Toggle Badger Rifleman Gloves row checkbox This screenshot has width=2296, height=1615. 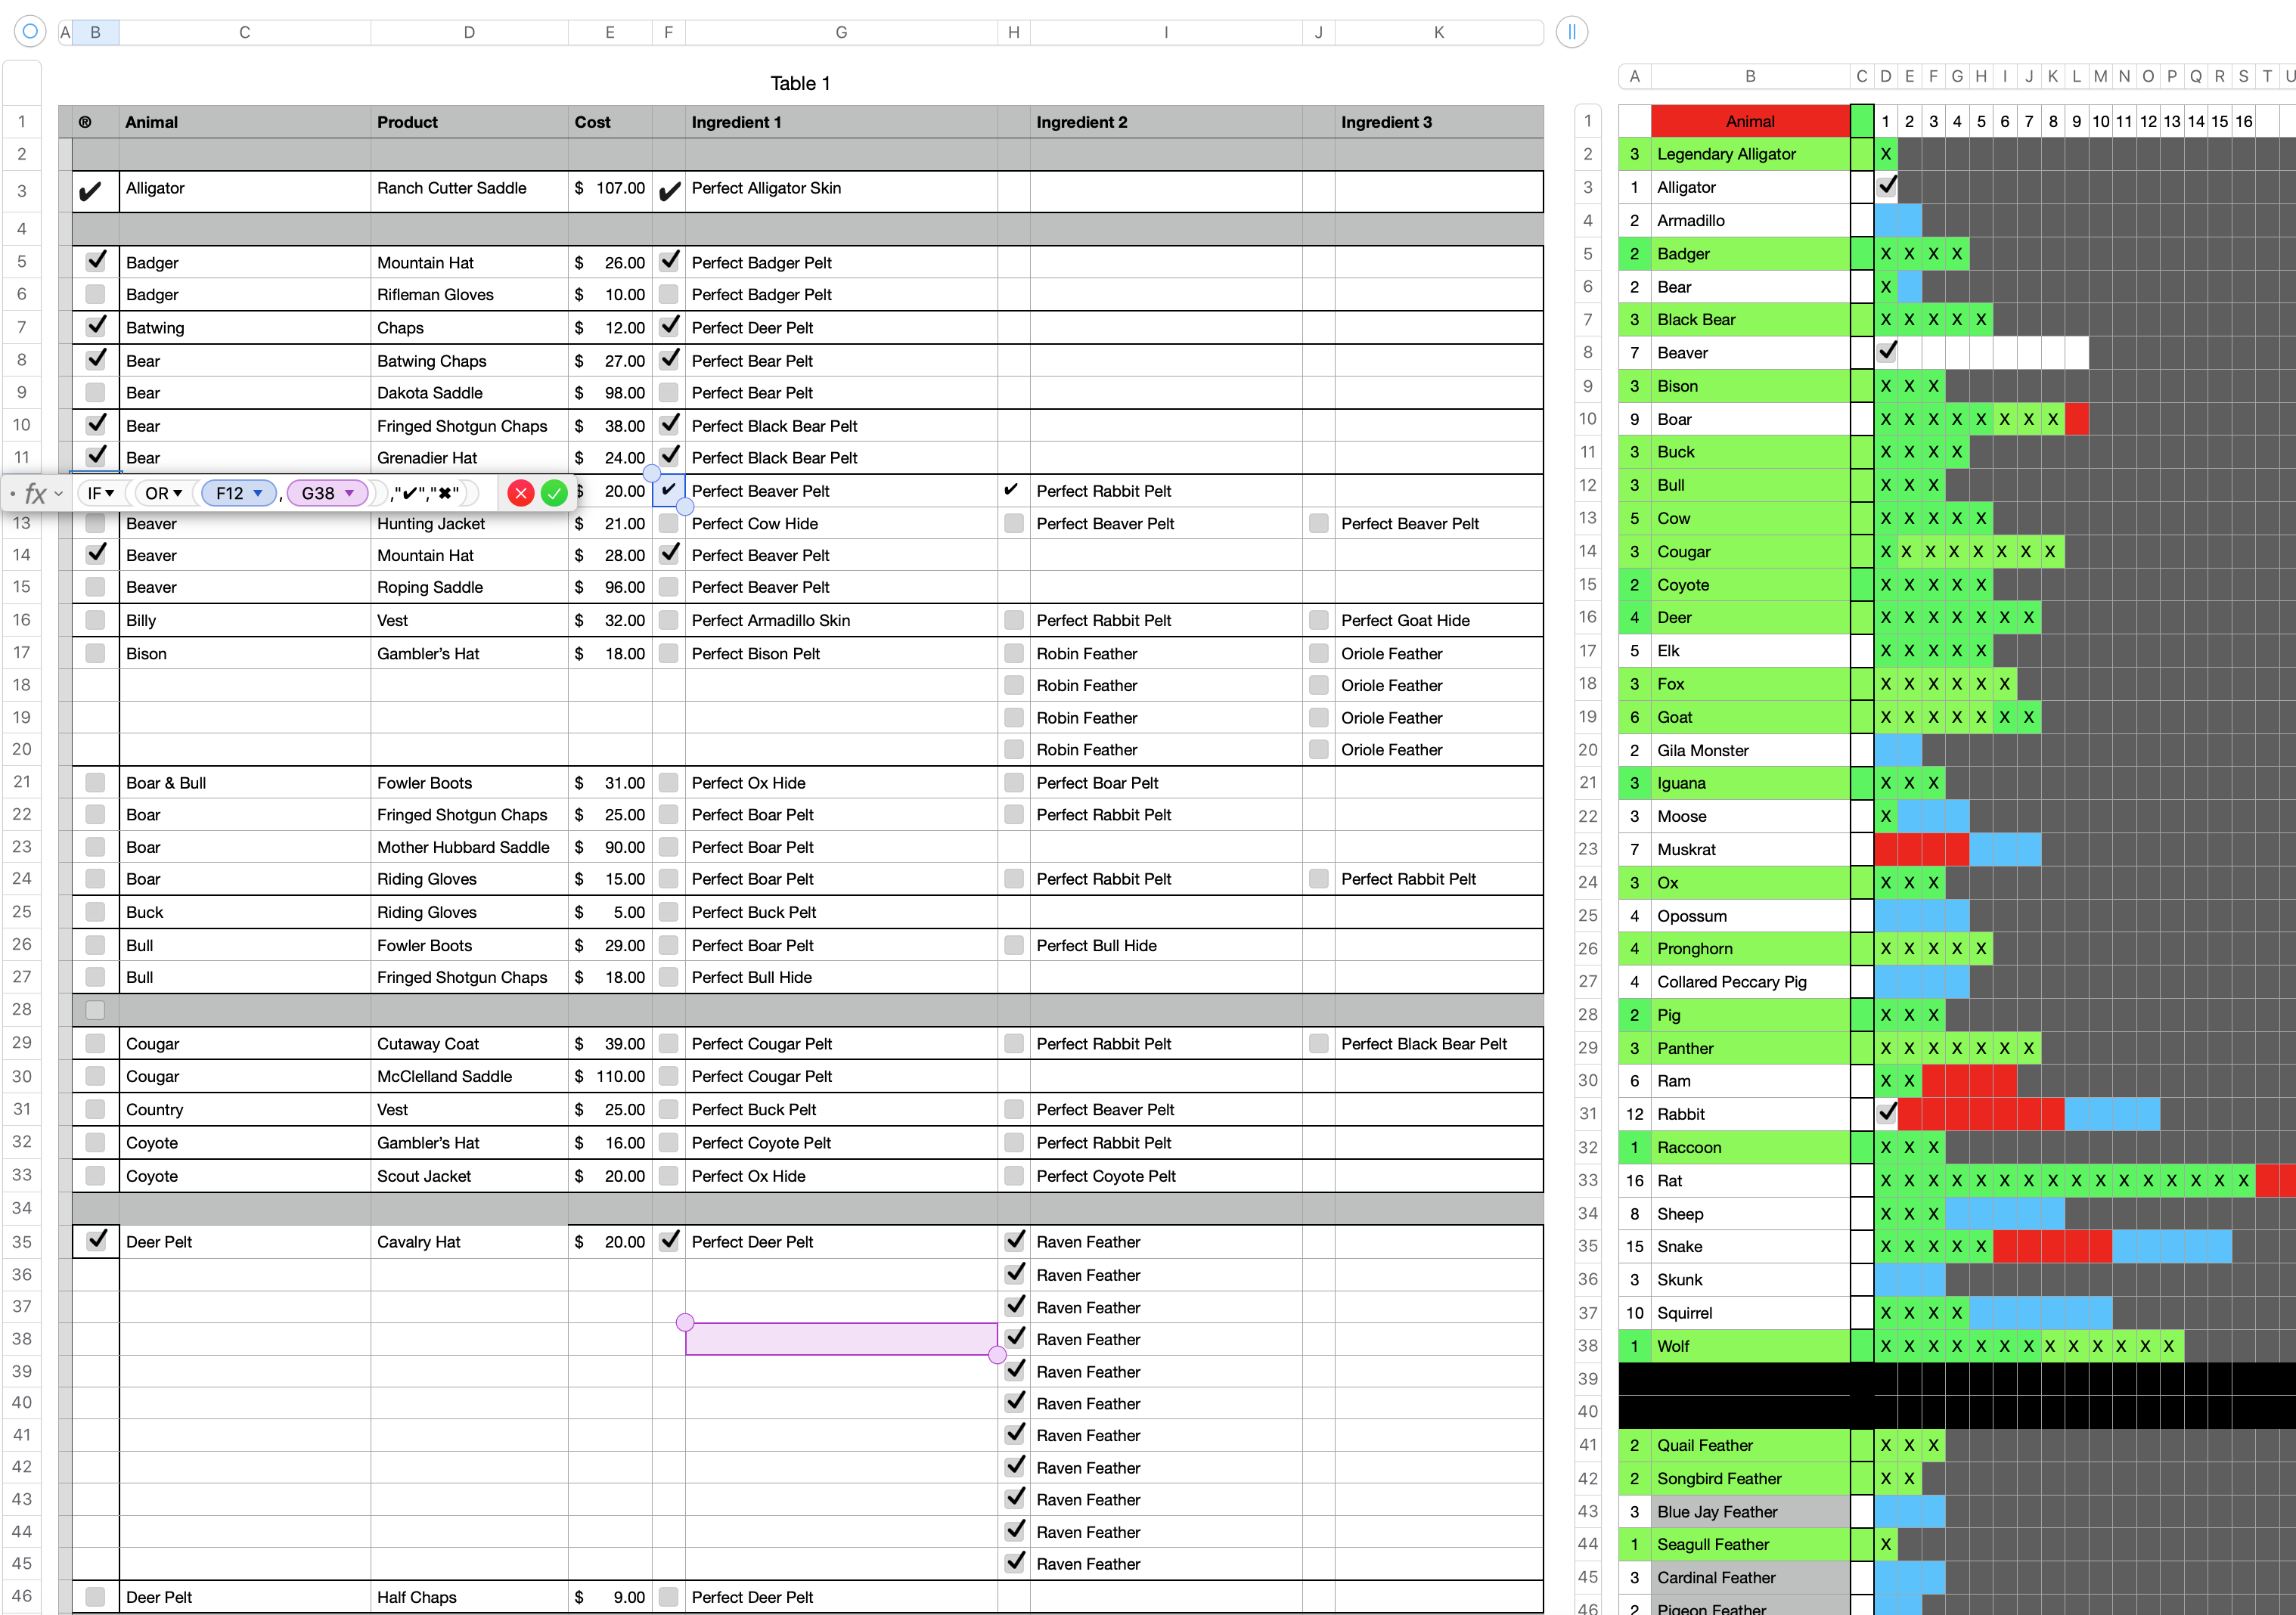[95, 294]
